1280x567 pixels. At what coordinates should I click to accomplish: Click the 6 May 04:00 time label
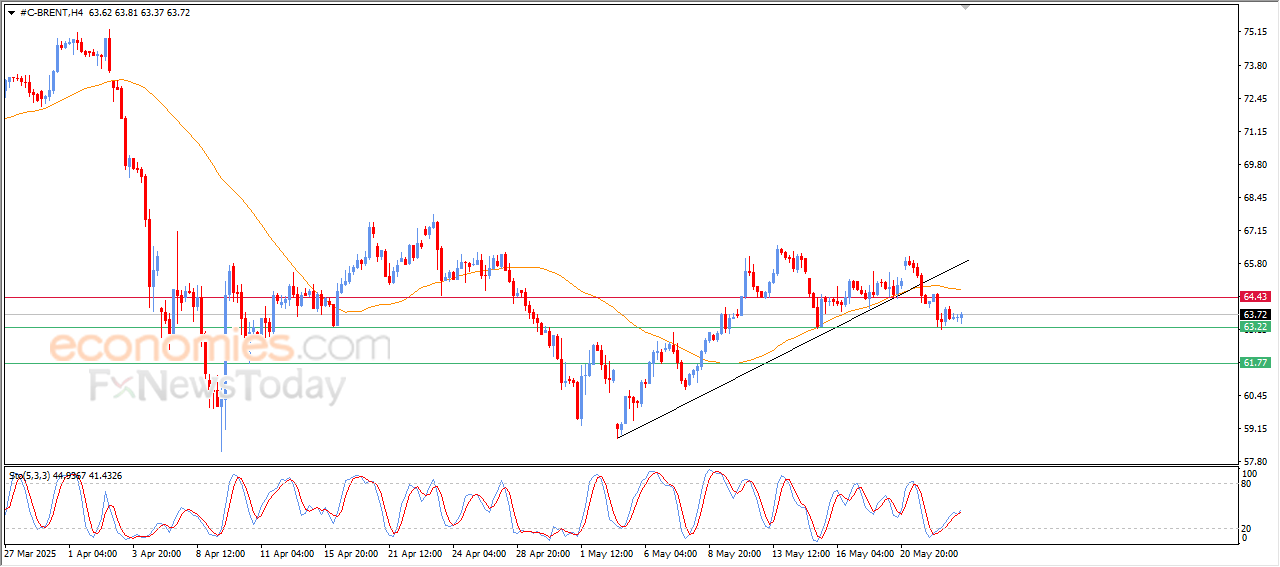670,553
